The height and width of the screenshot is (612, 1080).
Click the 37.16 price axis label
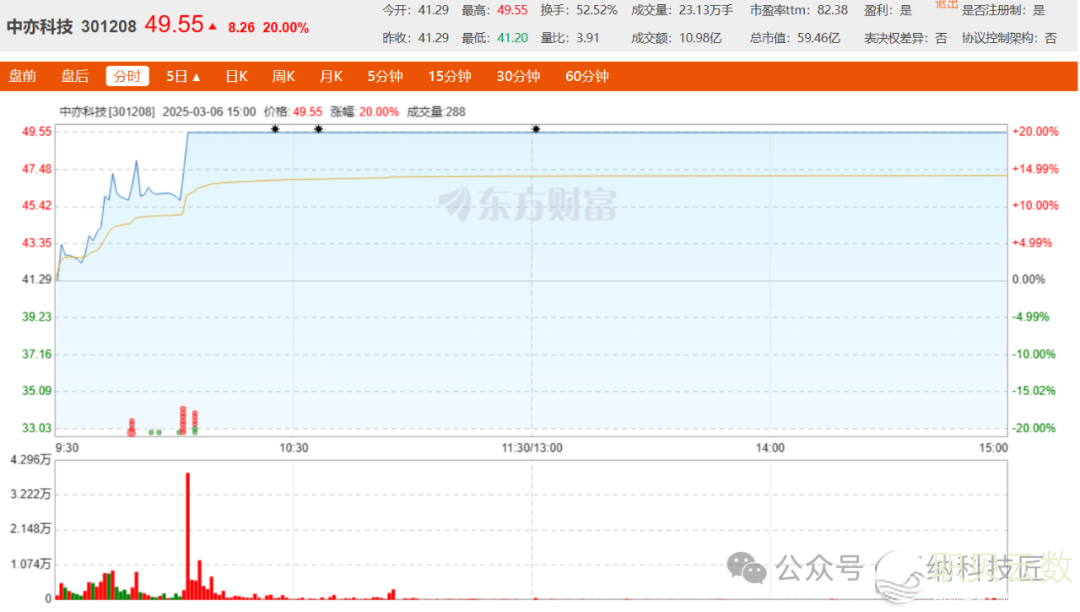coord(37,354)
